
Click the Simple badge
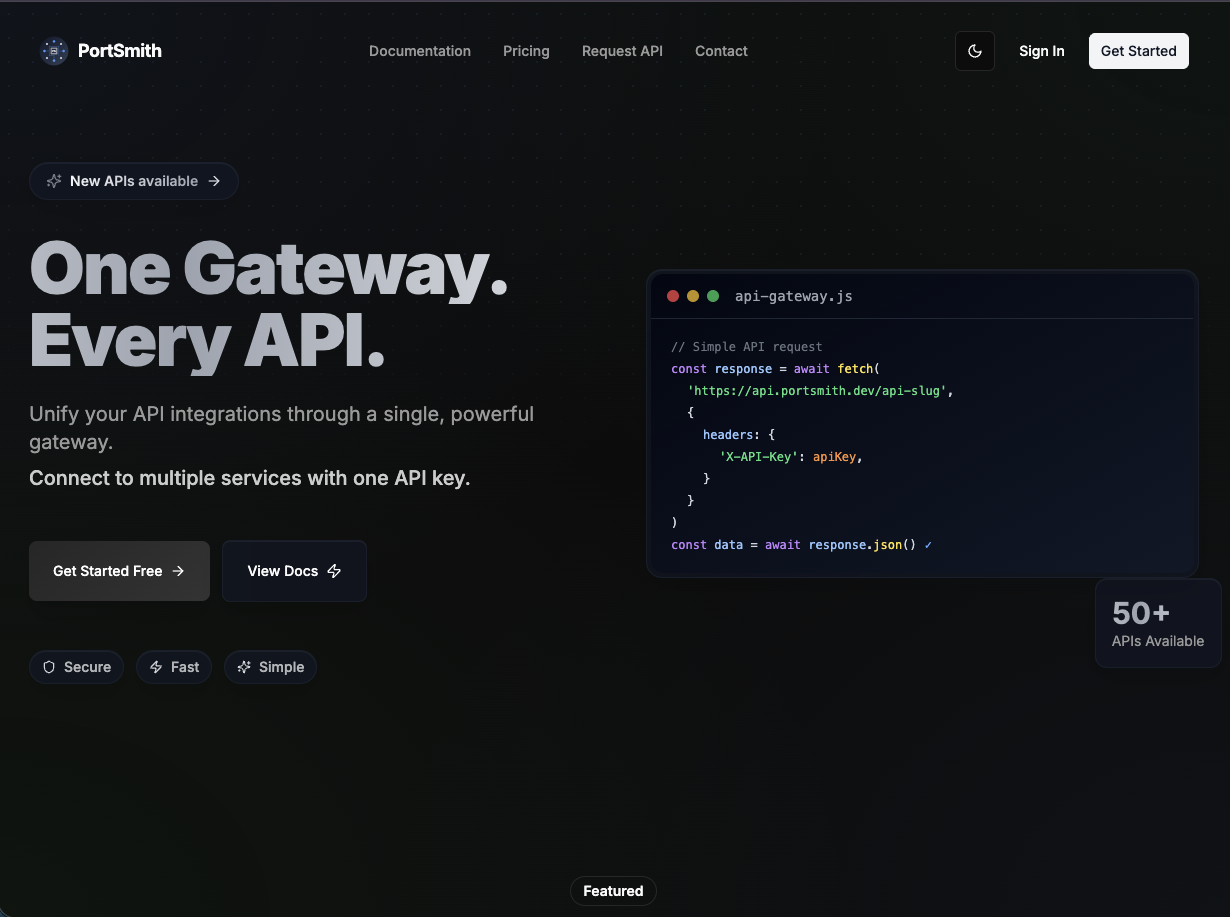[x=270, y=667]
